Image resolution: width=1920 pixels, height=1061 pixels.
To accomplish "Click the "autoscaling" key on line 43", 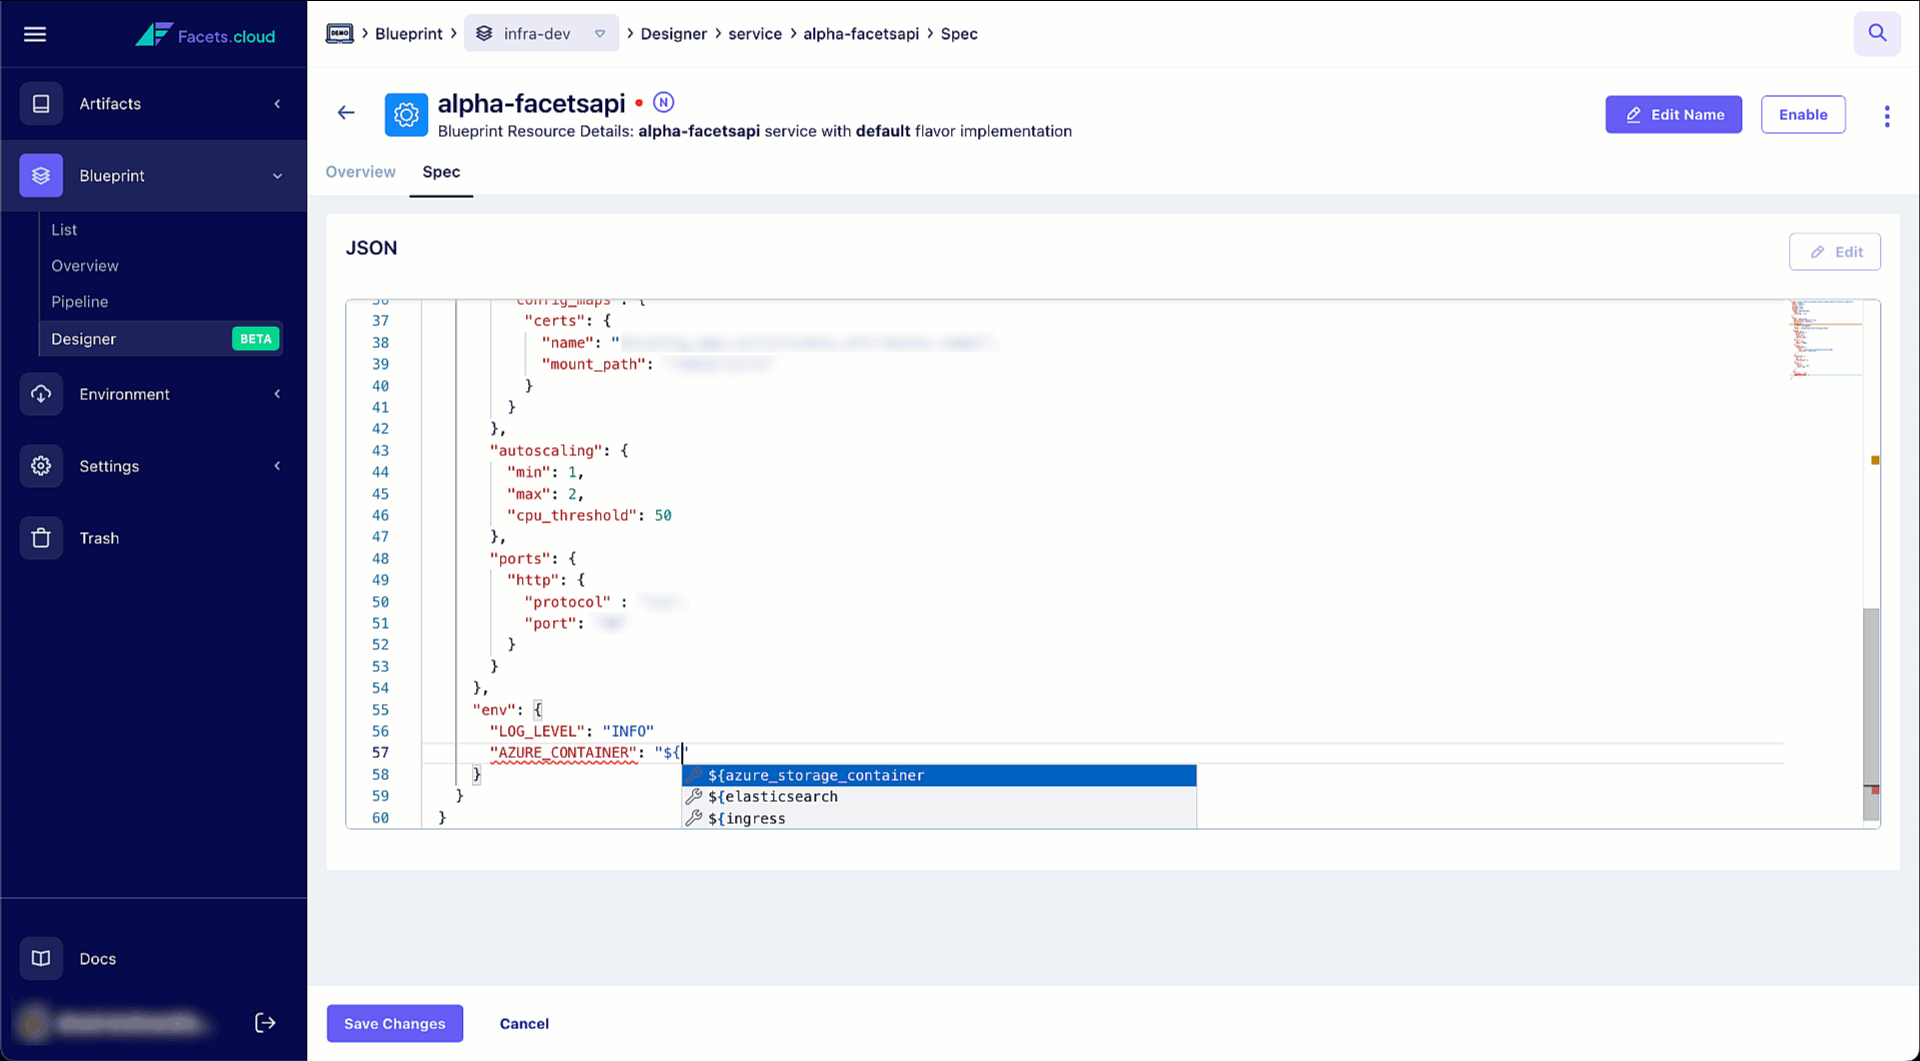I will [547, 451].
